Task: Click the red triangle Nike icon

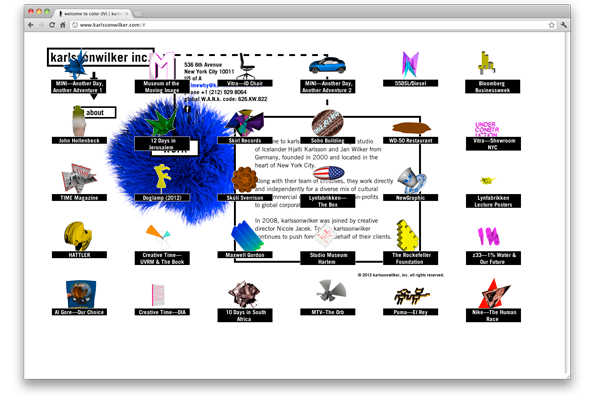Action: 494,294
